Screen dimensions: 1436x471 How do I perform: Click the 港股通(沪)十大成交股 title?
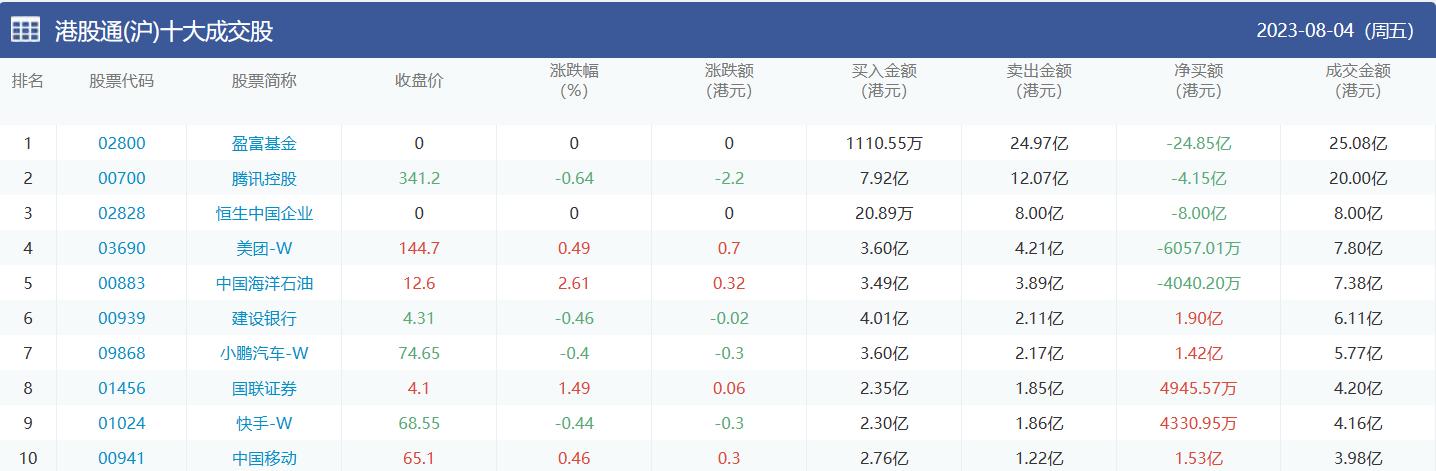tap(164, 31)
